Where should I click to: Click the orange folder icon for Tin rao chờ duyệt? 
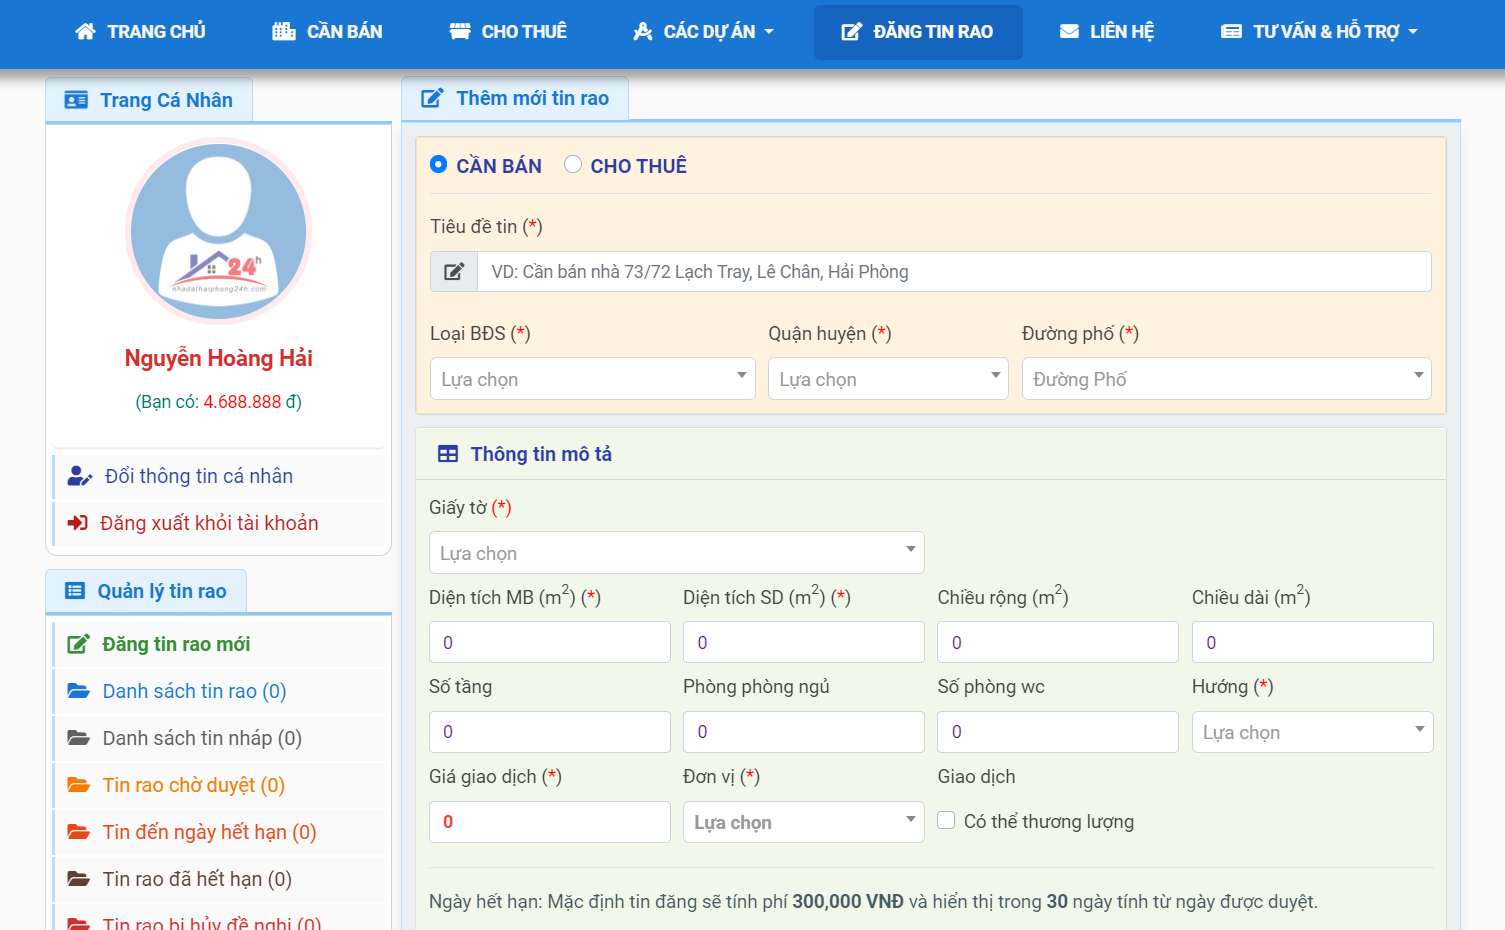tap(78, 785)
